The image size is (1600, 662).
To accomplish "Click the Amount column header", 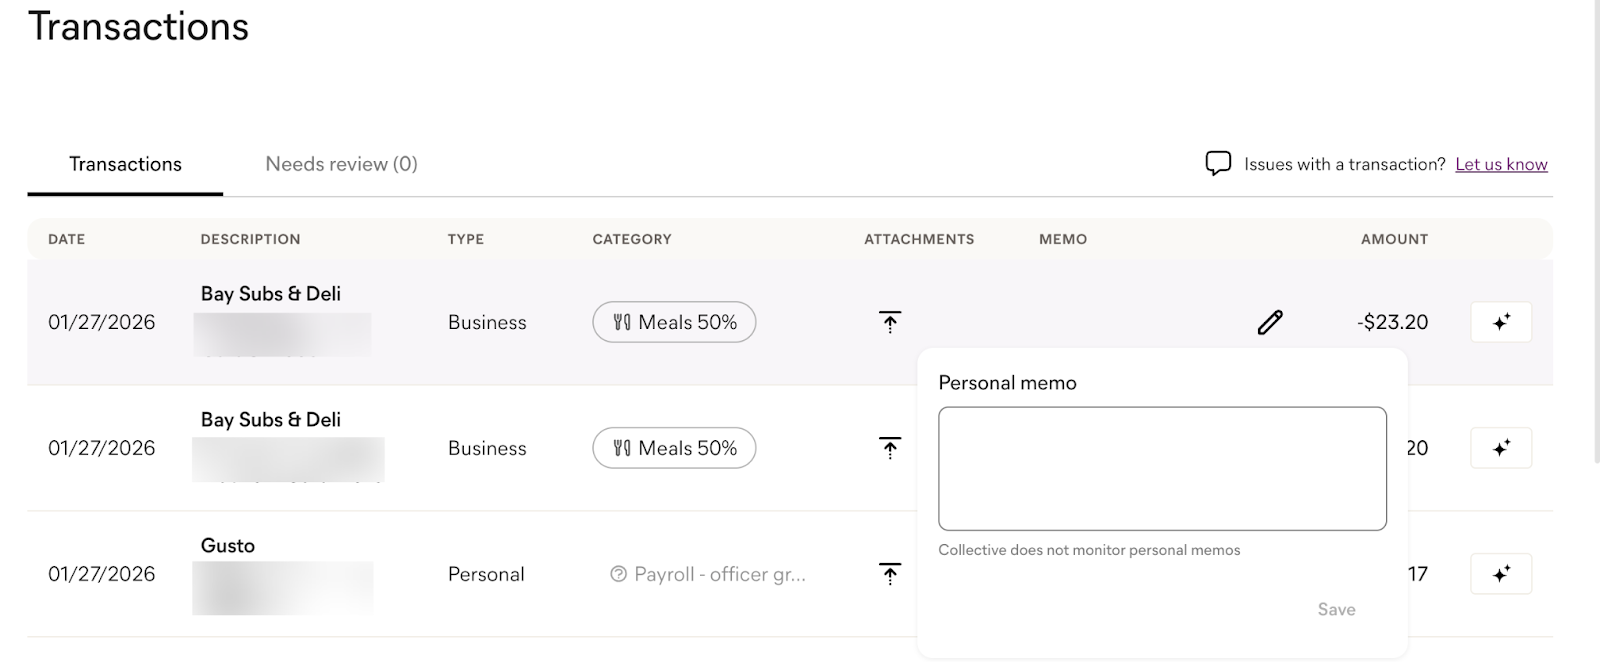I will (x=1394, y=239).
